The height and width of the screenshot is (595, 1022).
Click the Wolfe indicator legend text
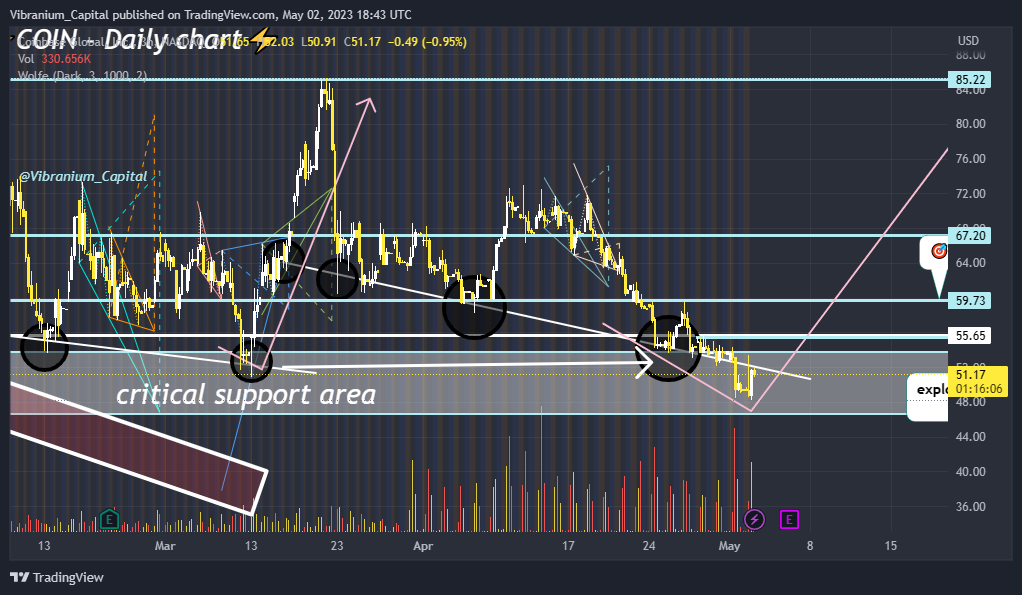pos(82,76)
